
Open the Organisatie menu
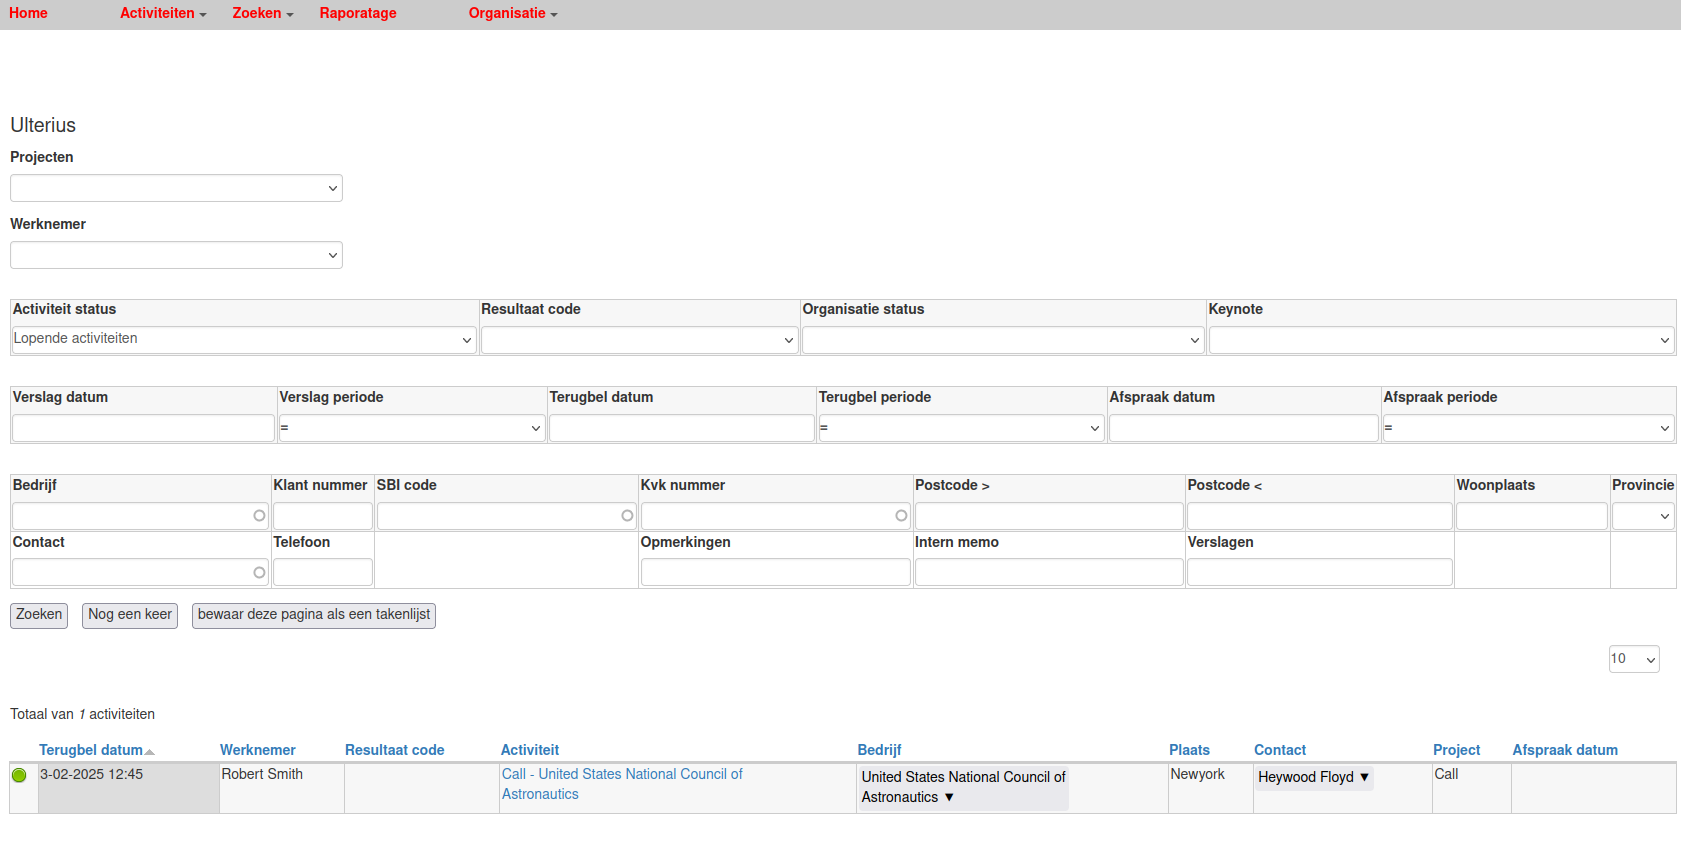point(512,14)
